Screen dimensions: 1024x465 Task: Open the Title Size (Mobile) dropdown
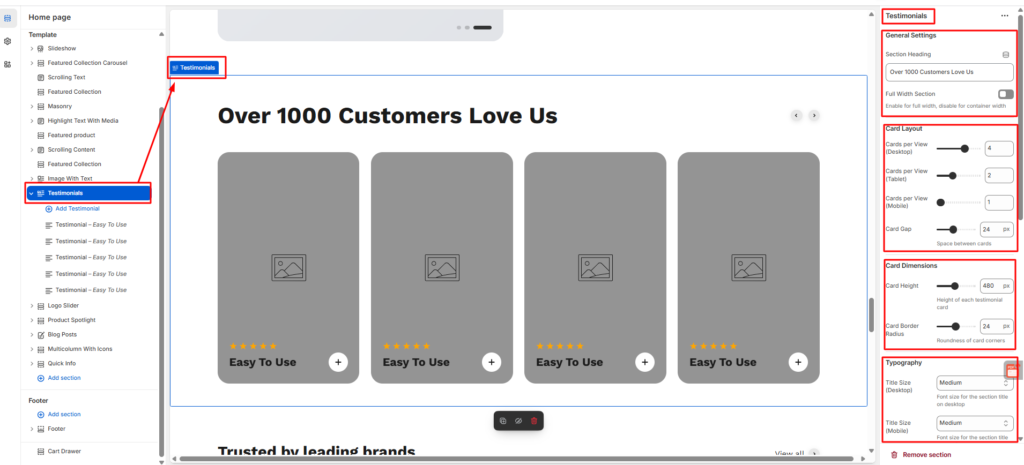pos(975,423)
